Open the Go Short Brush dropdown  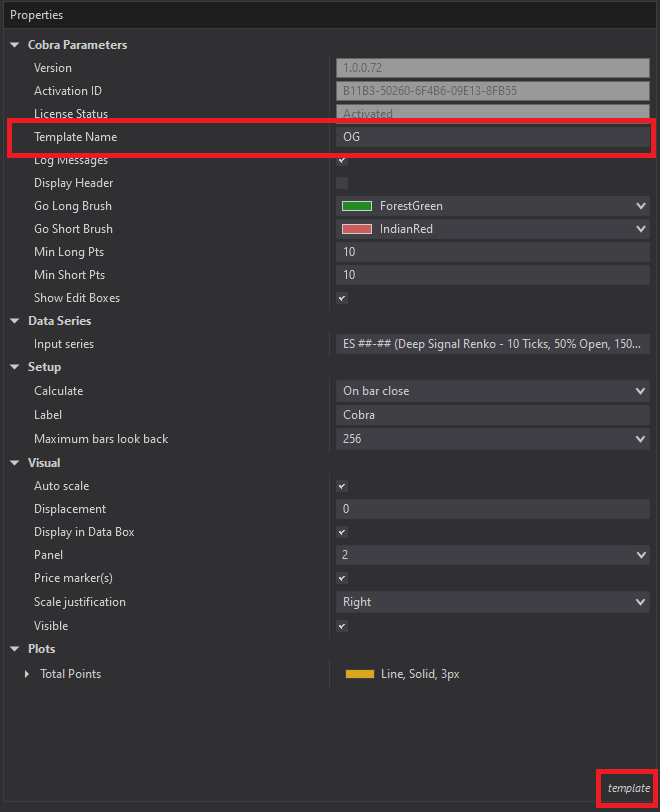[641, 229]
